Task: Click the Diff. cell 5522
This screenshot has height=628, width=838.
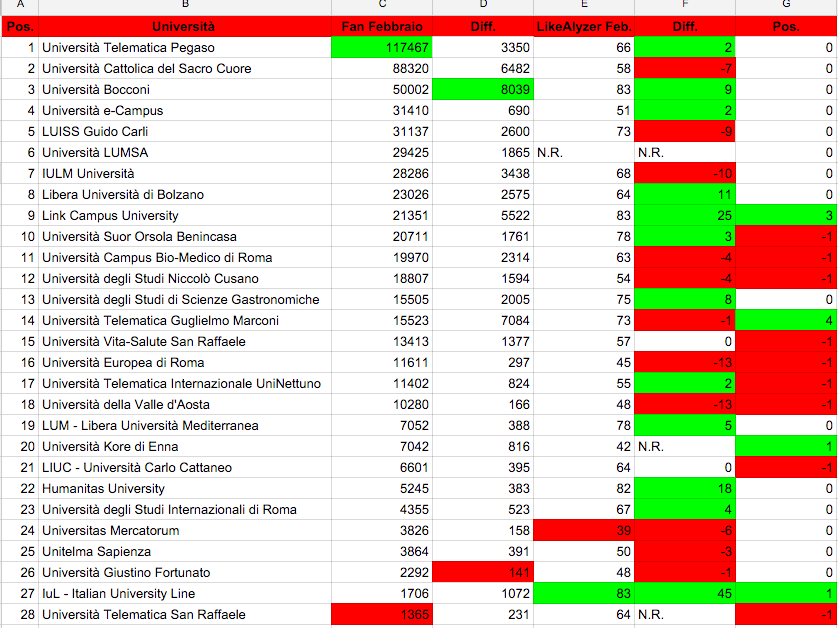Action: pos(483,215)
